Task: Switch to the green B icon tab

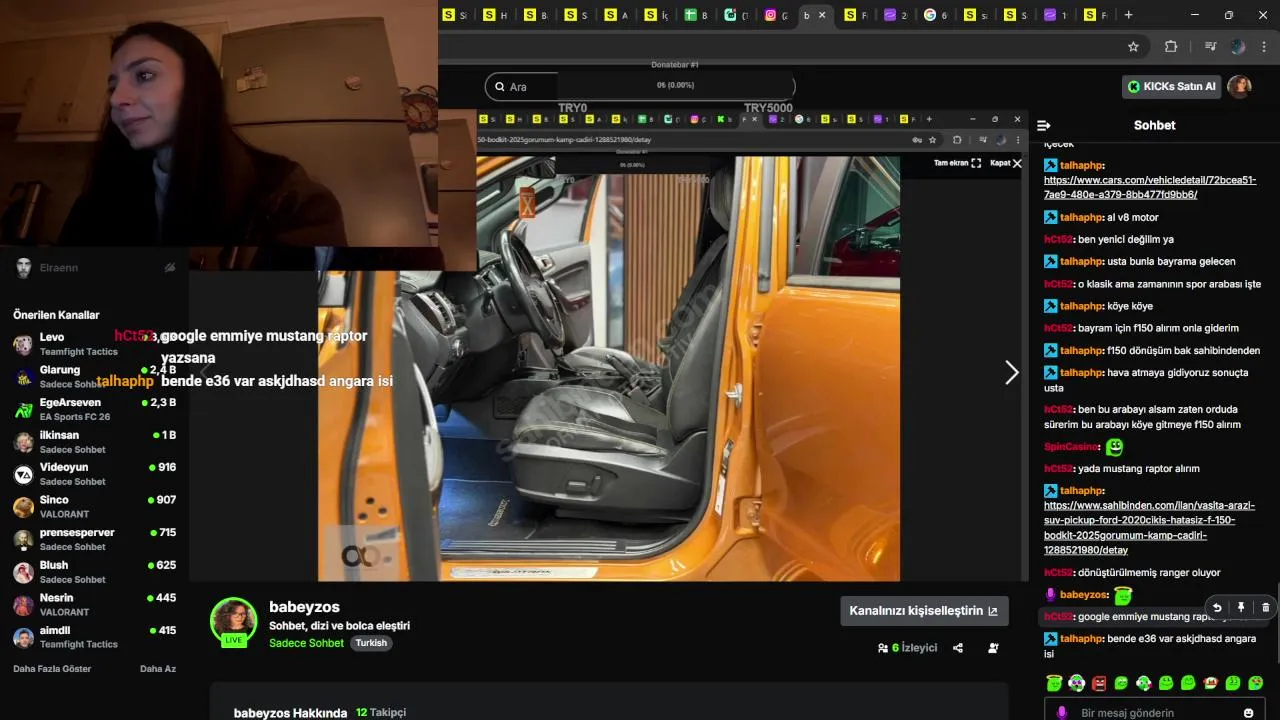Action: tap(690, 15)
